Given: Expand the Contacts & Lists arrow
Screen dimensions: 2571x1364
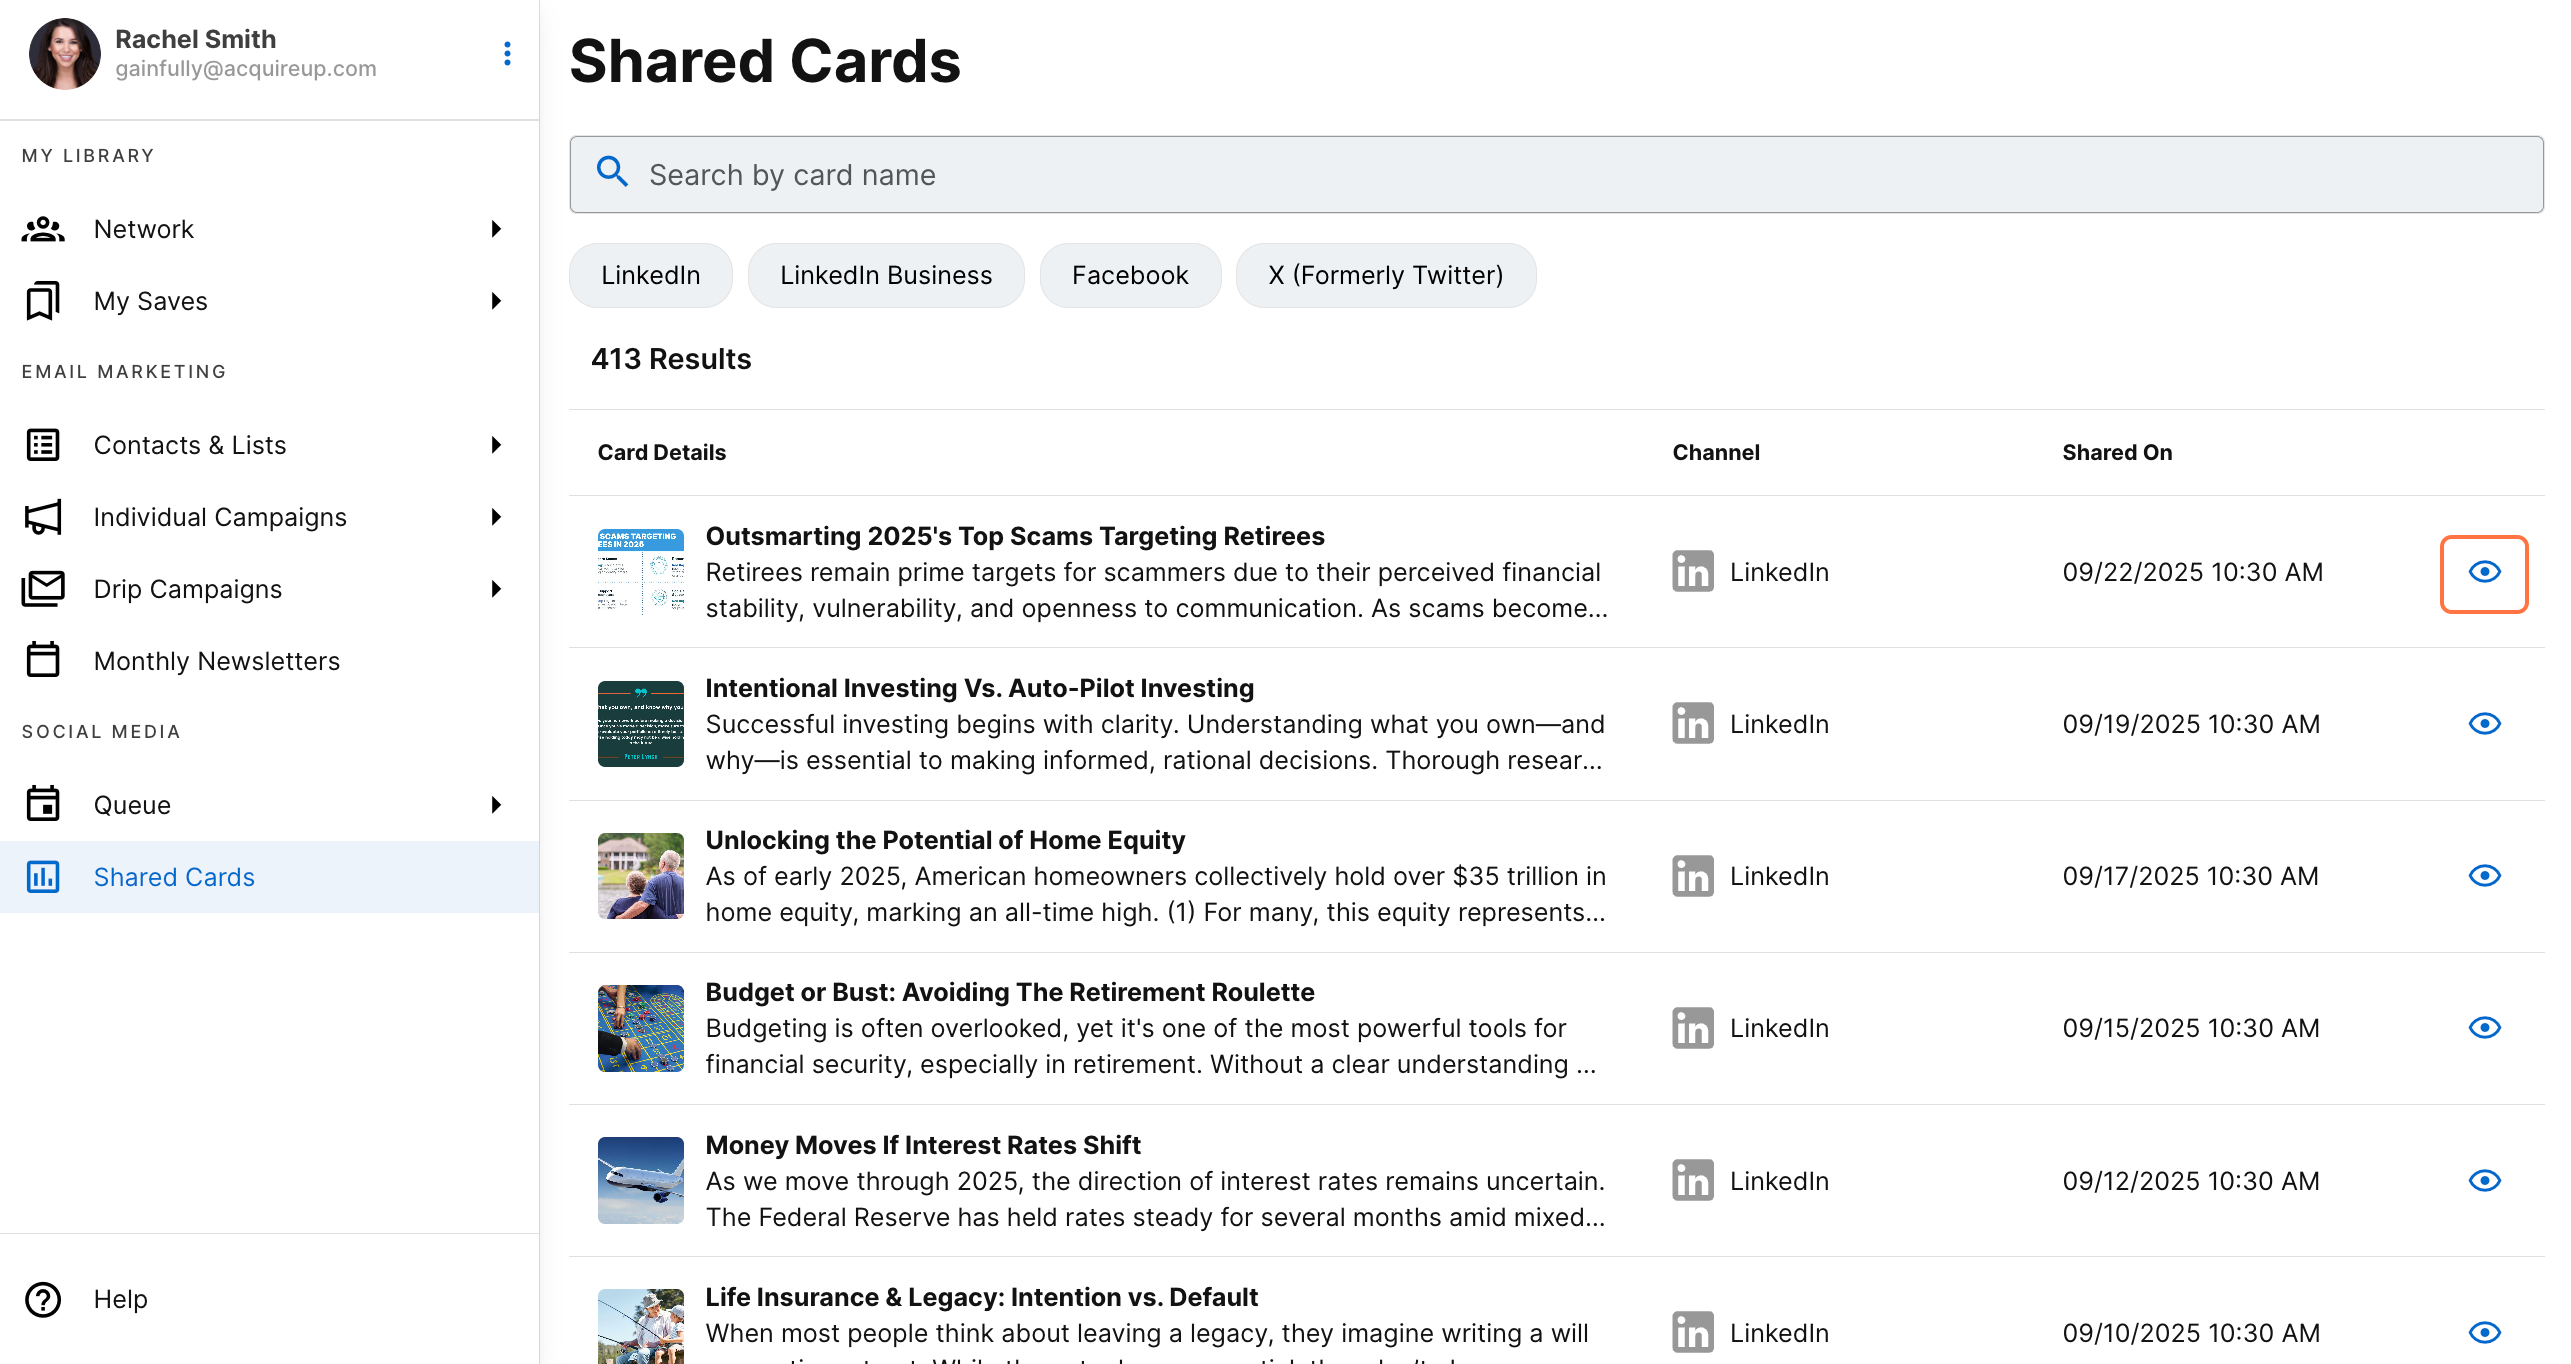Looking at the screenshot, I should tap(496, 445).
